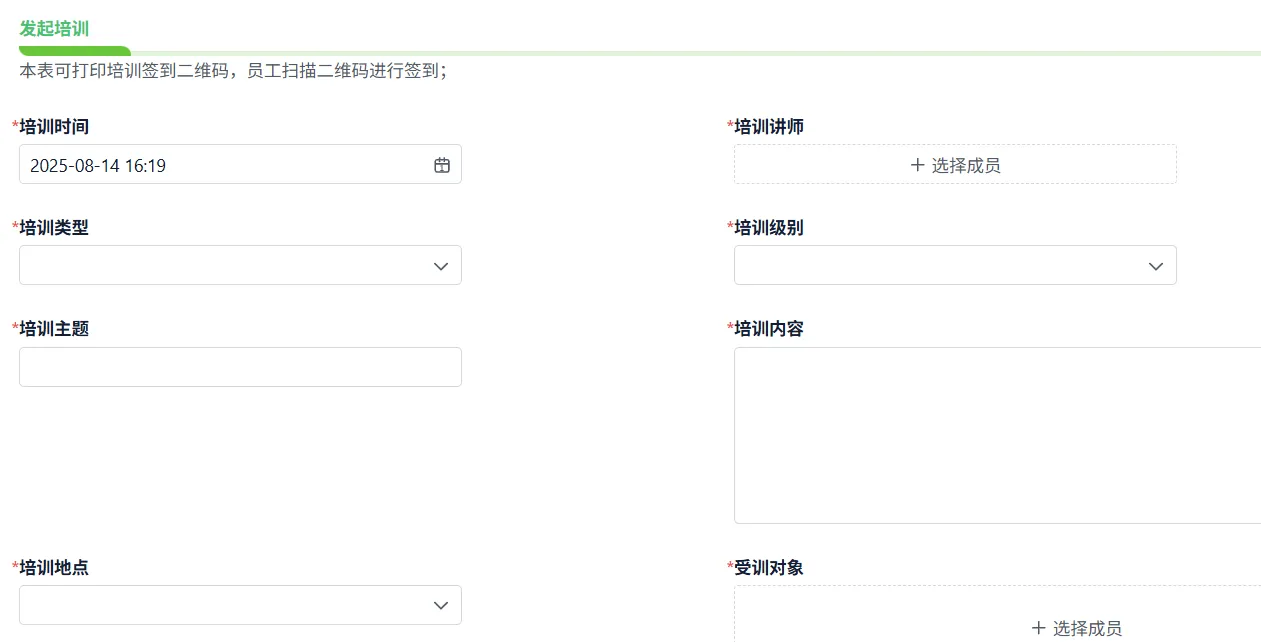This screenshot has height=642, width=1261.
Task: Click the 培训讲师 field label
Action: 769,127
